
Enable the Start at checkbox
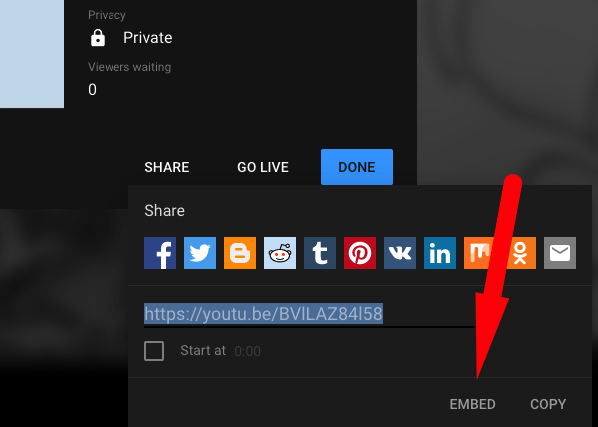tap(154, 351)
